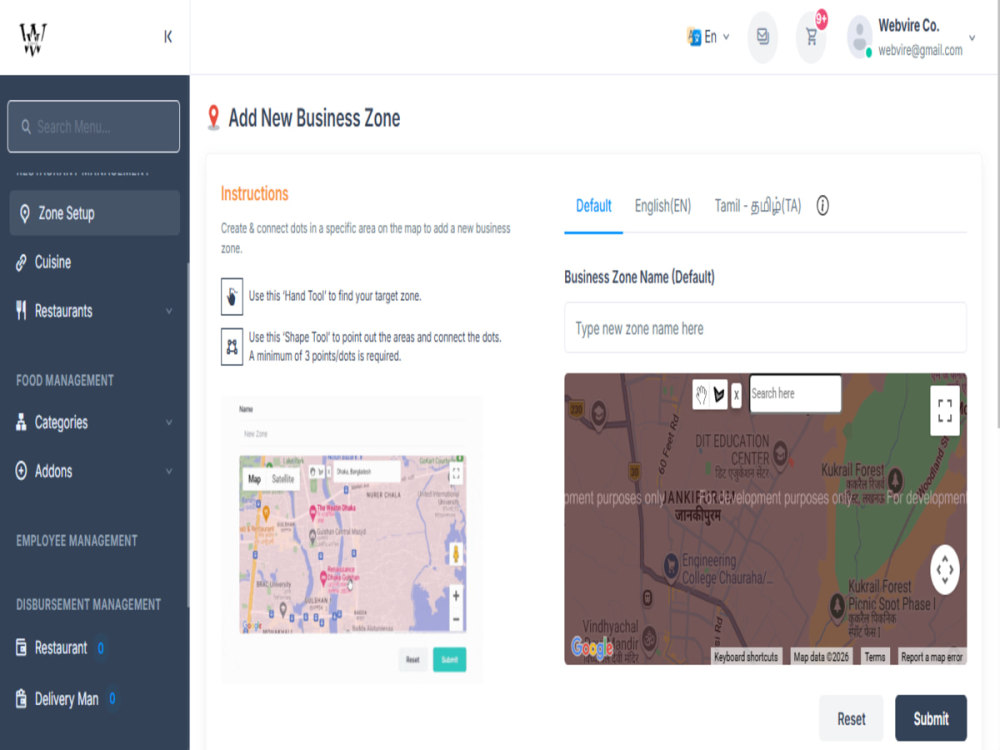Click the Hand Tool icon in instructions
The width and height of the screenshot is (1000, 750).
coord(232,297)
